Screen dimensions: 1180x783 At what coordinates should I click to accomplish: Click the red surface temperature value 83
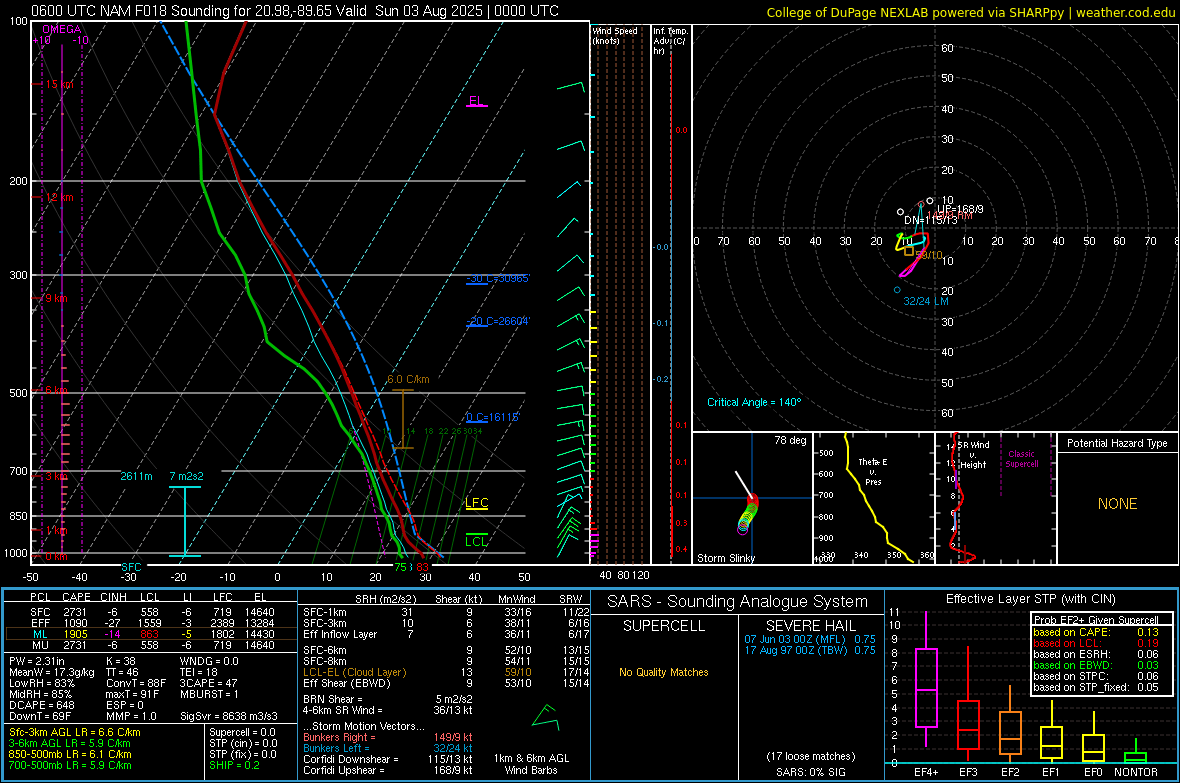pyautogui.click(x=422, y=567)
